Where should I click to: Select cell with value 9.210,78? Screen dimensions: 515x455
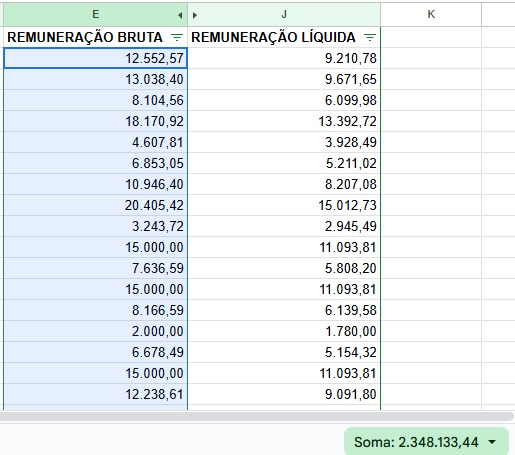point(284,58)
